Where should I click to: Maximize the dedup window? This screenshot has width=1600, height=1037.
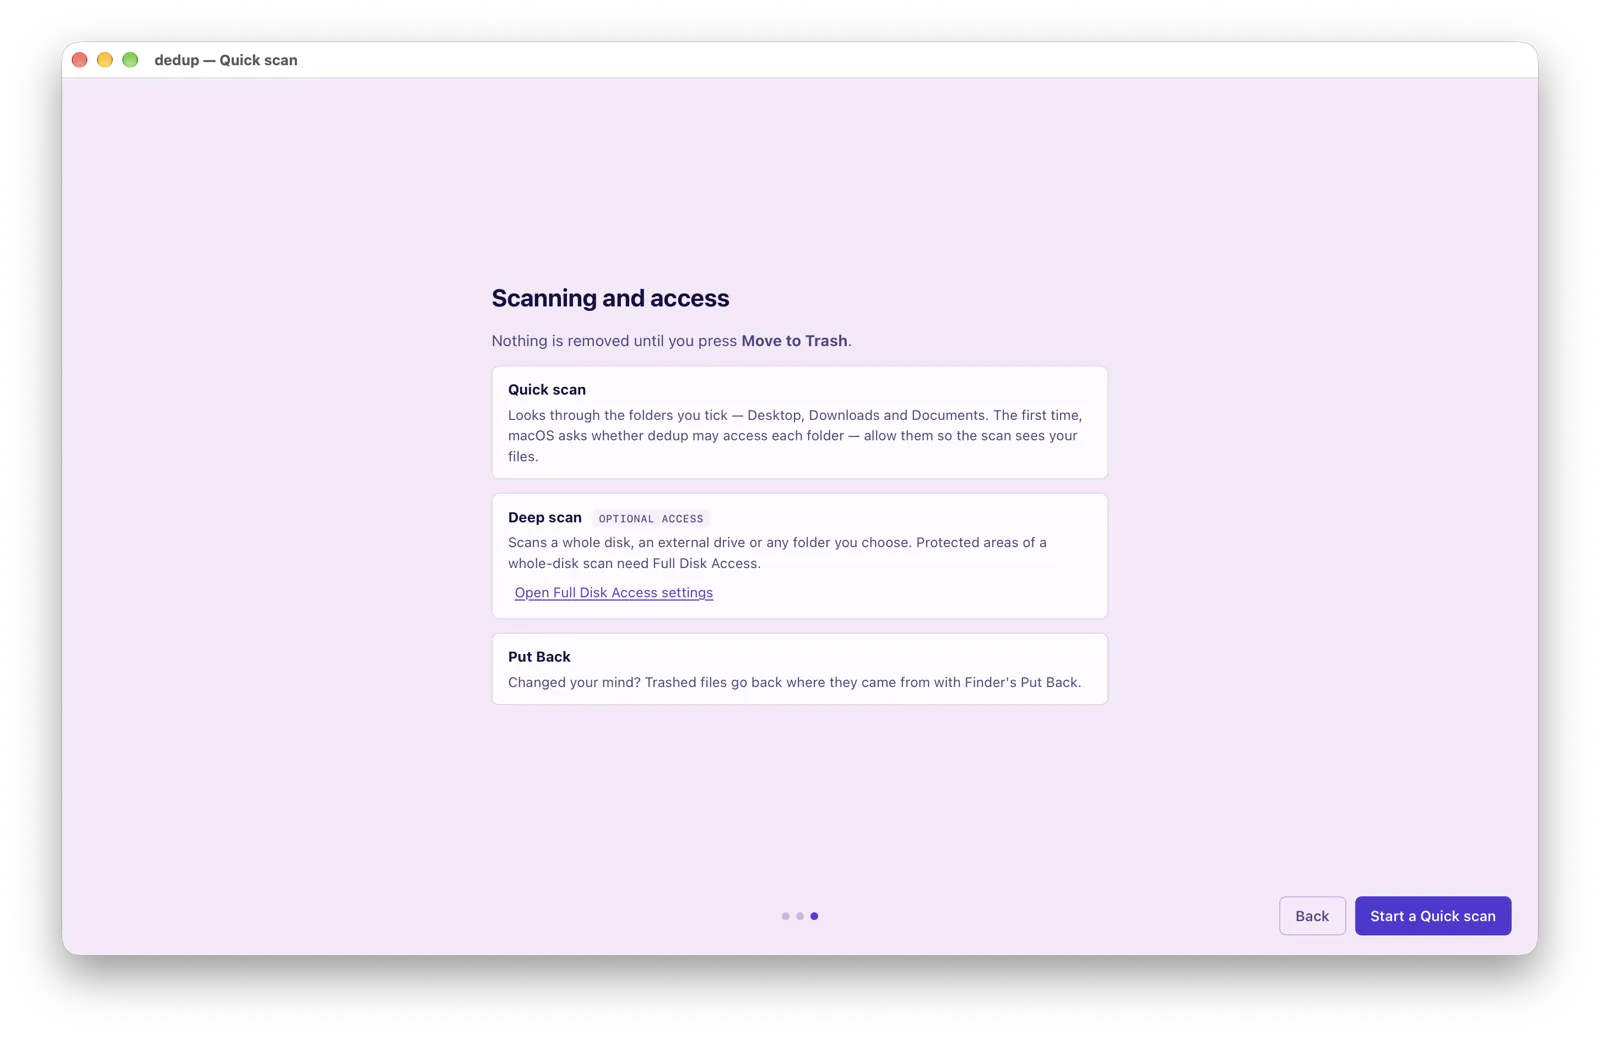click(x=130, y=60)
